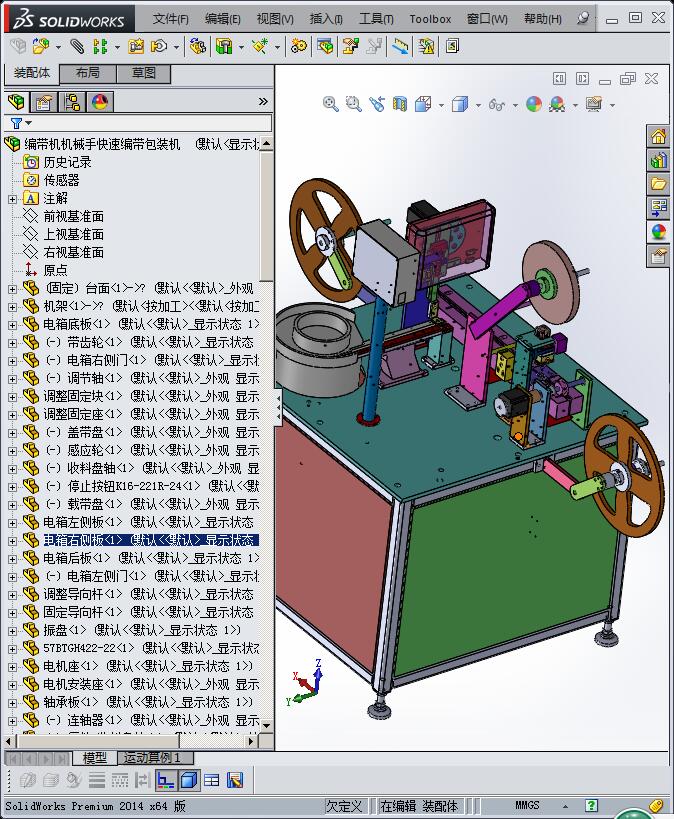Click the Clearance Verification warning icon
Screen dimensions: 674x819
pyautogui.click(x=426, y=46)
